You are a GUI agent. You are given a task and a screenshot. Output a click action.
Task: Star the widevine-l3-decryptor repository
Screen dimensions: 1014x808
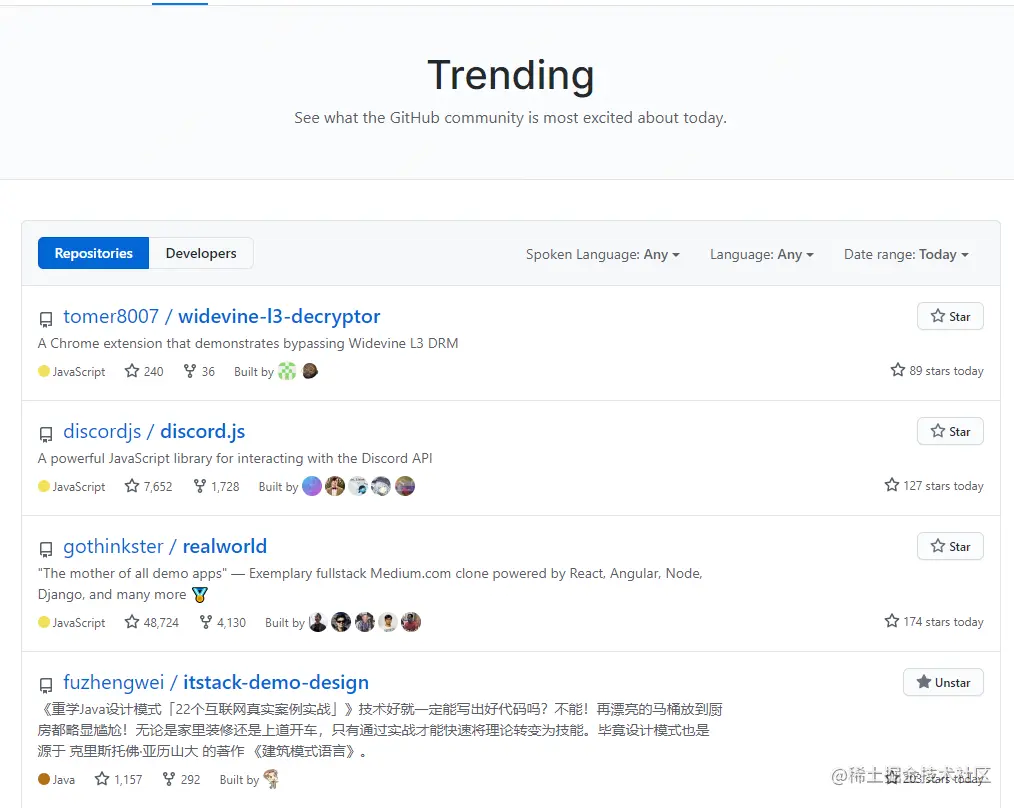point(950,316)
